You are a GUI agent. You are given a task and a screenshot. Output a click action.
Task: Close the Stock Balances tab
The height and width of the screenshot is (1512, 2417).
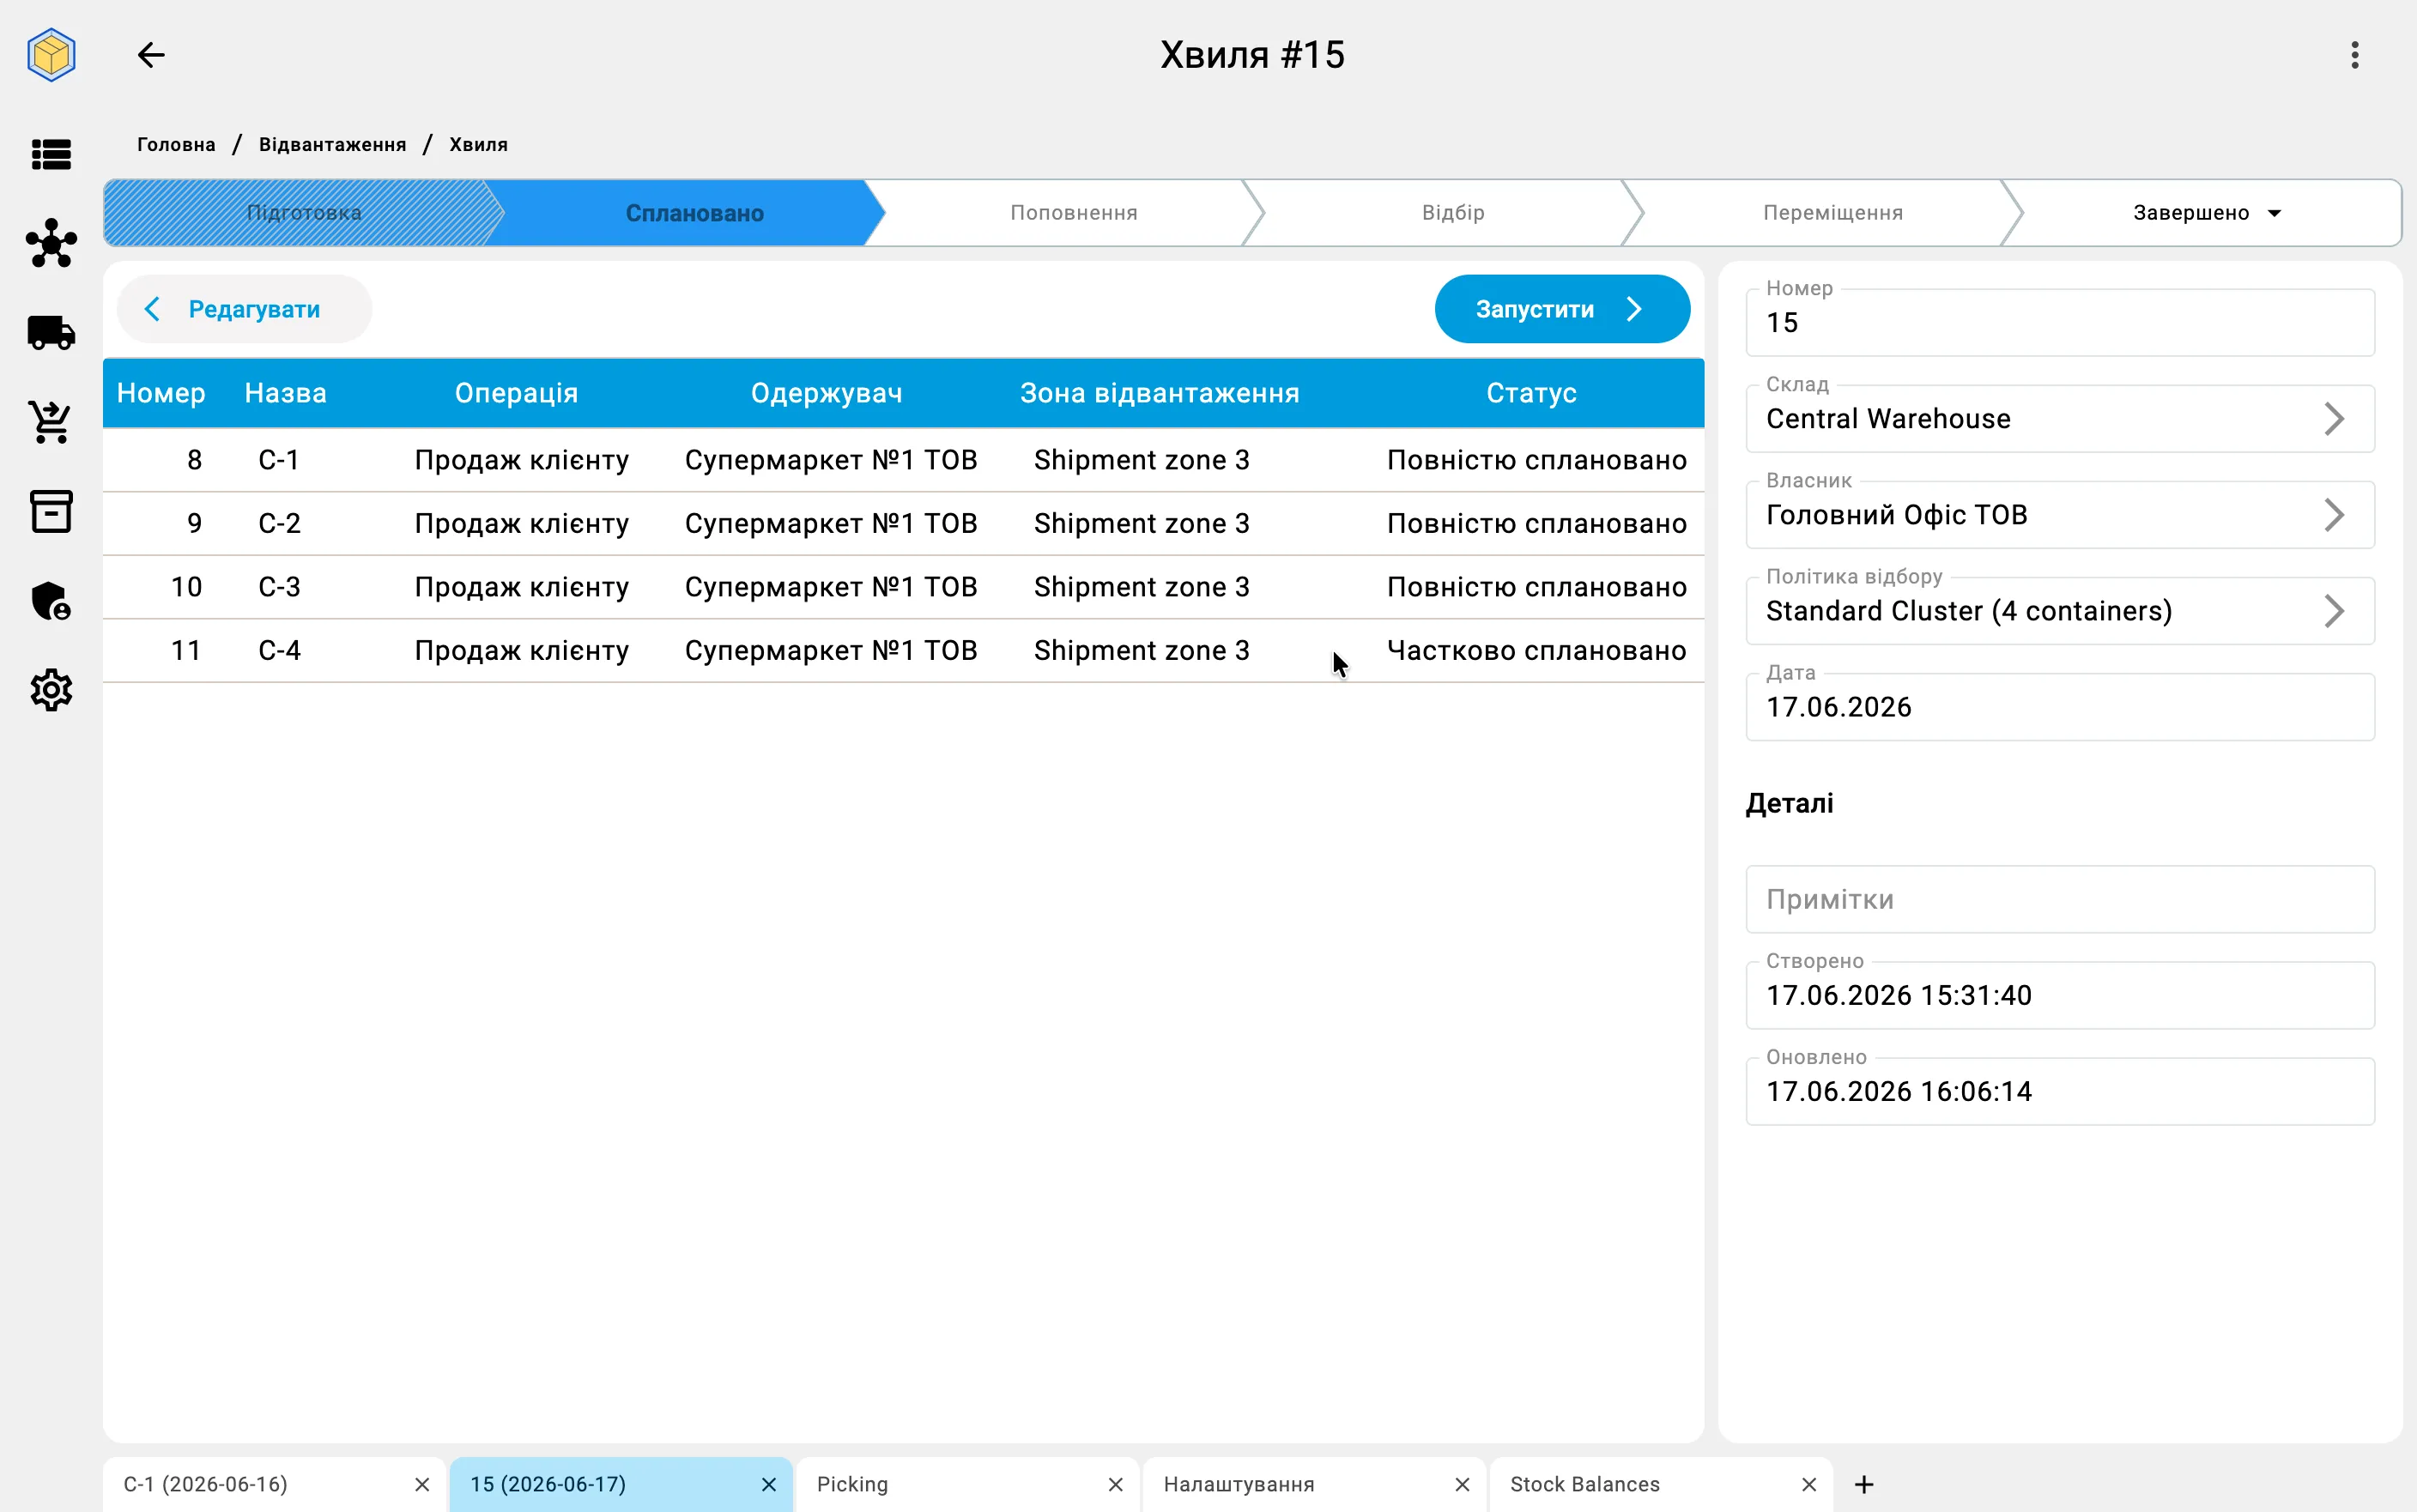pos(1808,1484)
